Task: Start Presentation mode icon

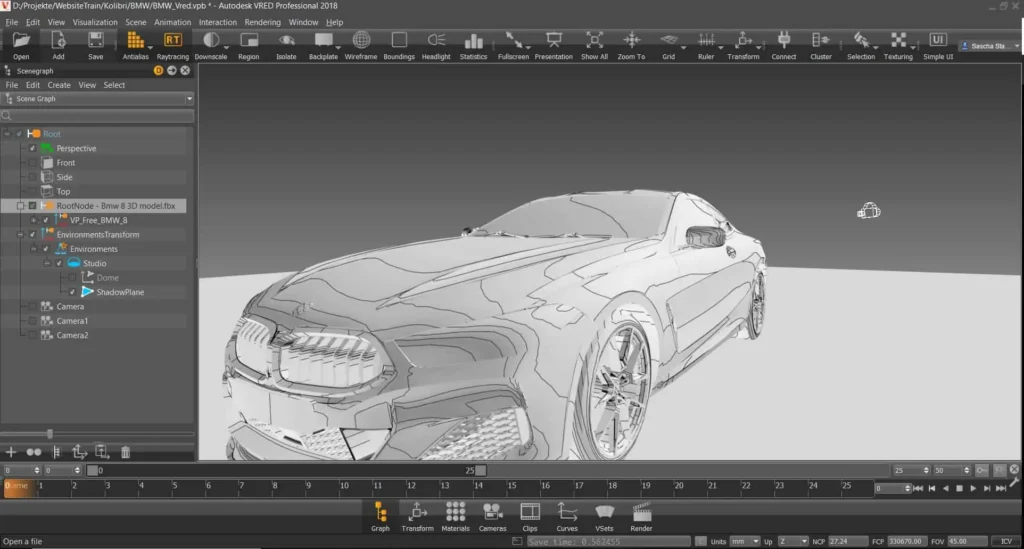Action: pyautogui.click(x=554, y=40)
